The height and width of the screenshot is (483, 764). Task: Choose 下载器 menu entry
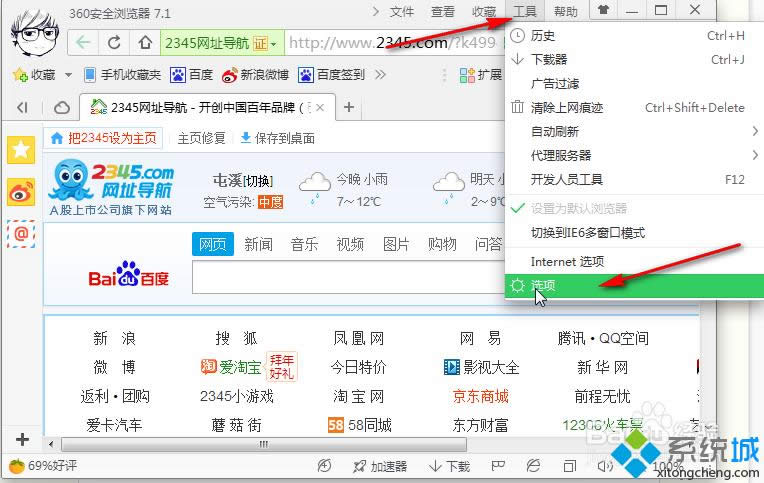click(634, 59)
